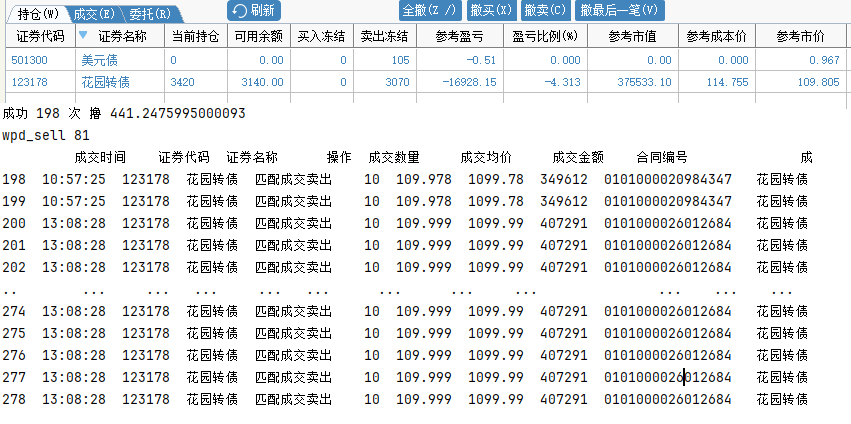
Task: Click contract number 0101000020984347 in row 198
Action: pyautogui.click(x=668, y=179)
